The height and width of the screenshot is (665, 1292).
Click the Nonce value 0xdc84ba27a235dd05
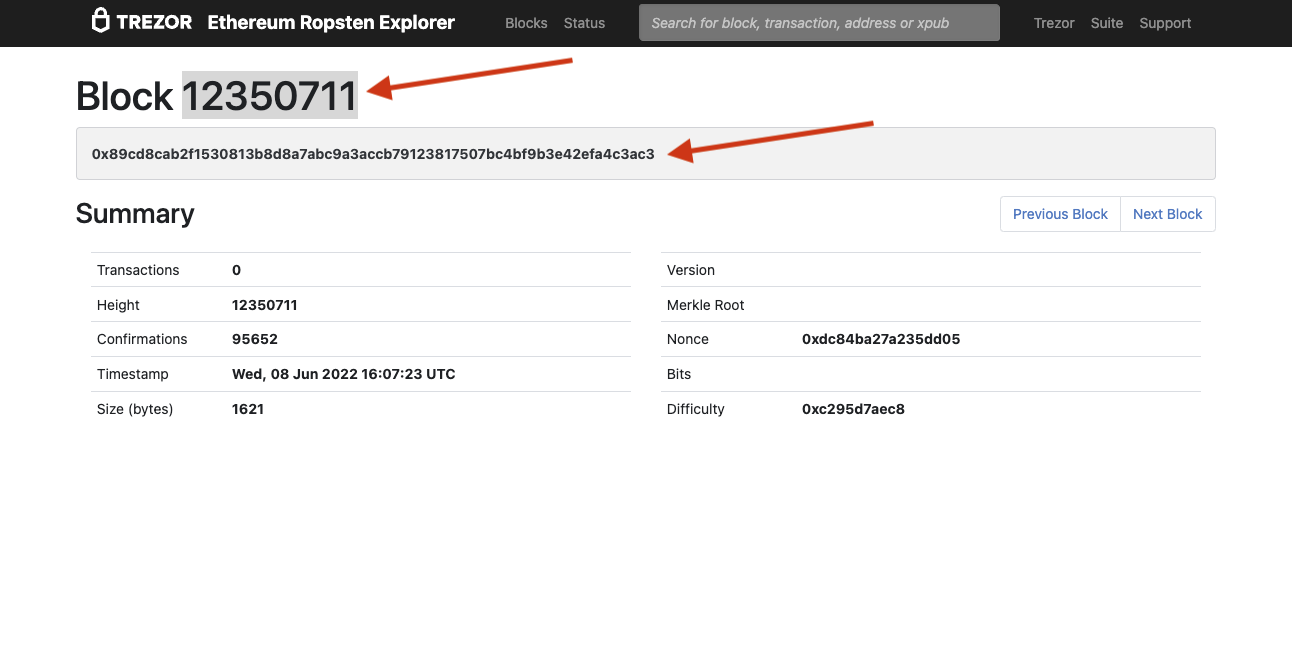click(881, 339)
